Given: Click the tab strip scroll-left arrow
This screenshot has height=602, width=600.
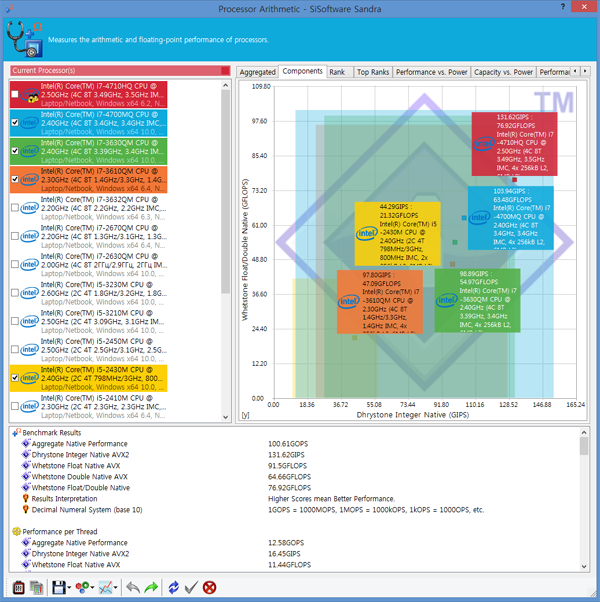Looking at the screenshot, I should (575, 71).
